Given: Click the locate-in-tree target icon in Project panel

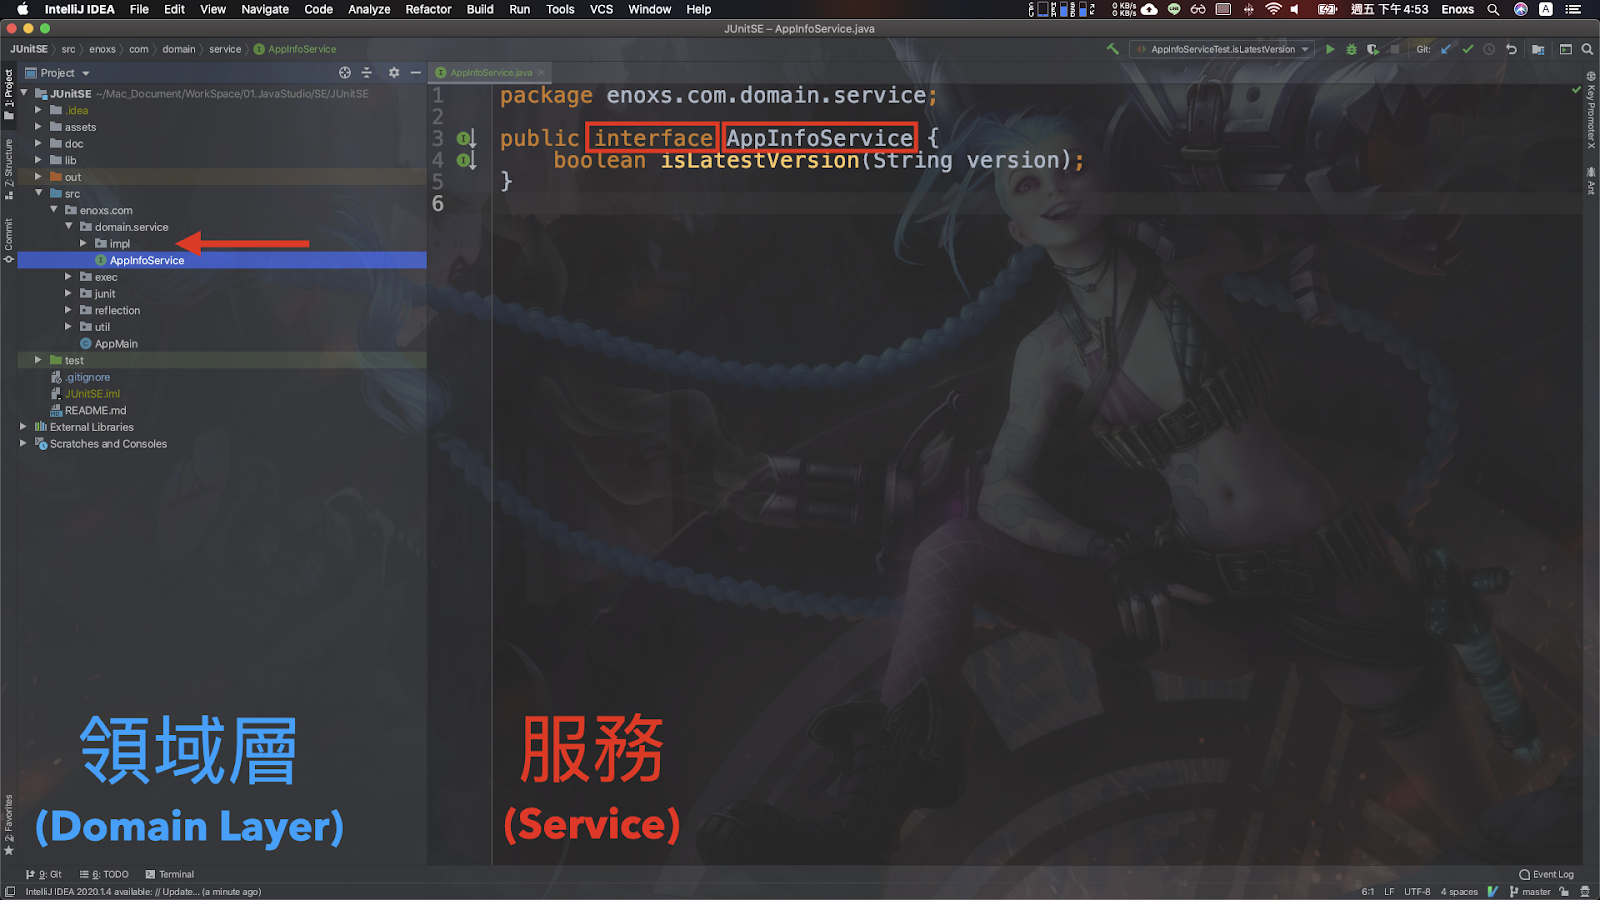Looking at the screenshot, I should [x=345, y=73].
